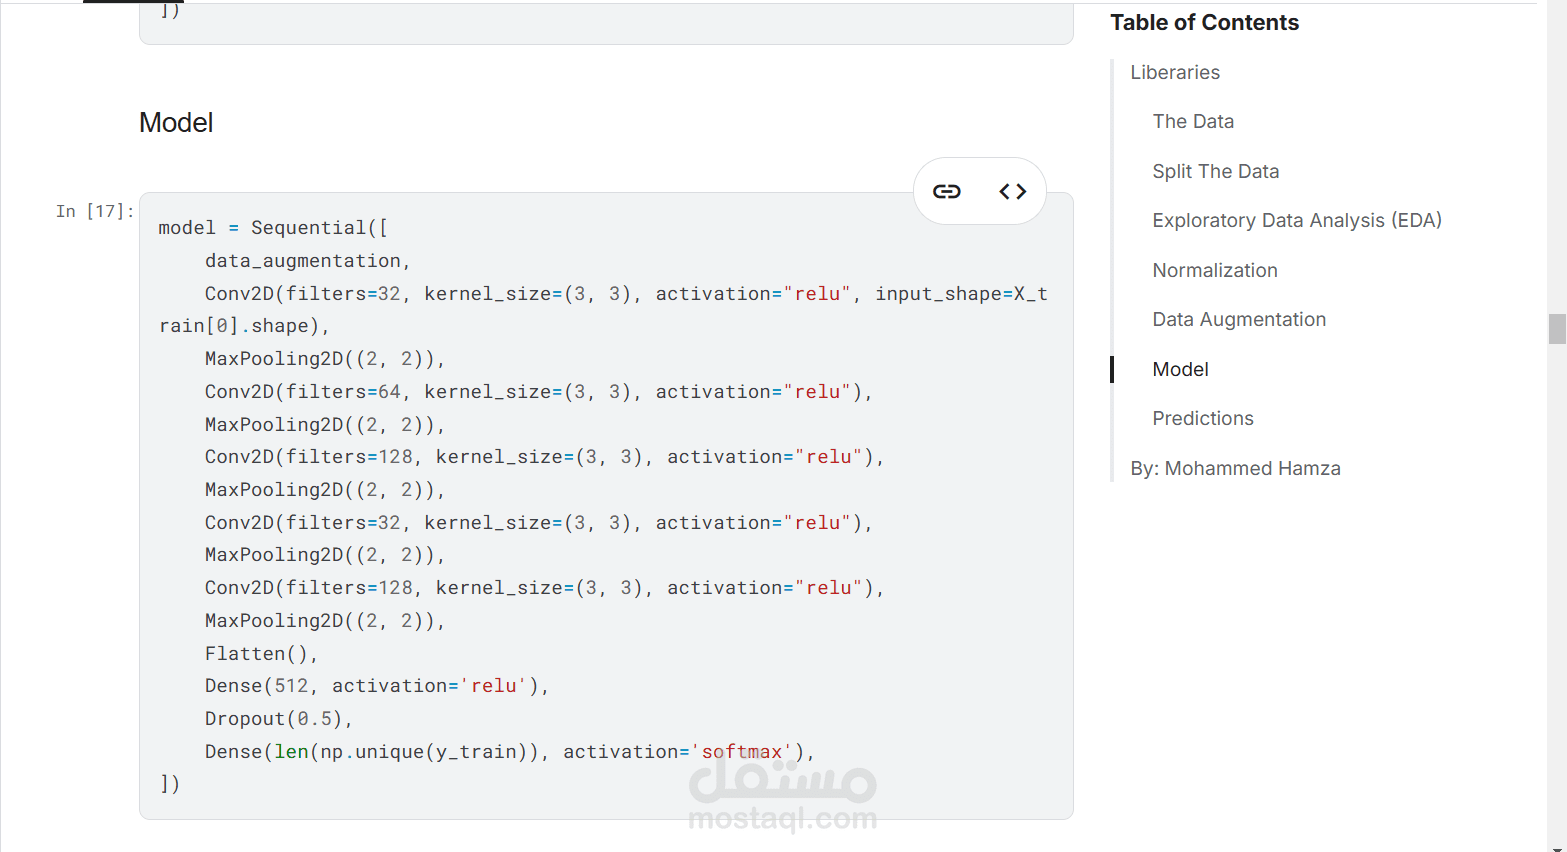
Task: Go to Split The Data section
Action: (1215, 171)
